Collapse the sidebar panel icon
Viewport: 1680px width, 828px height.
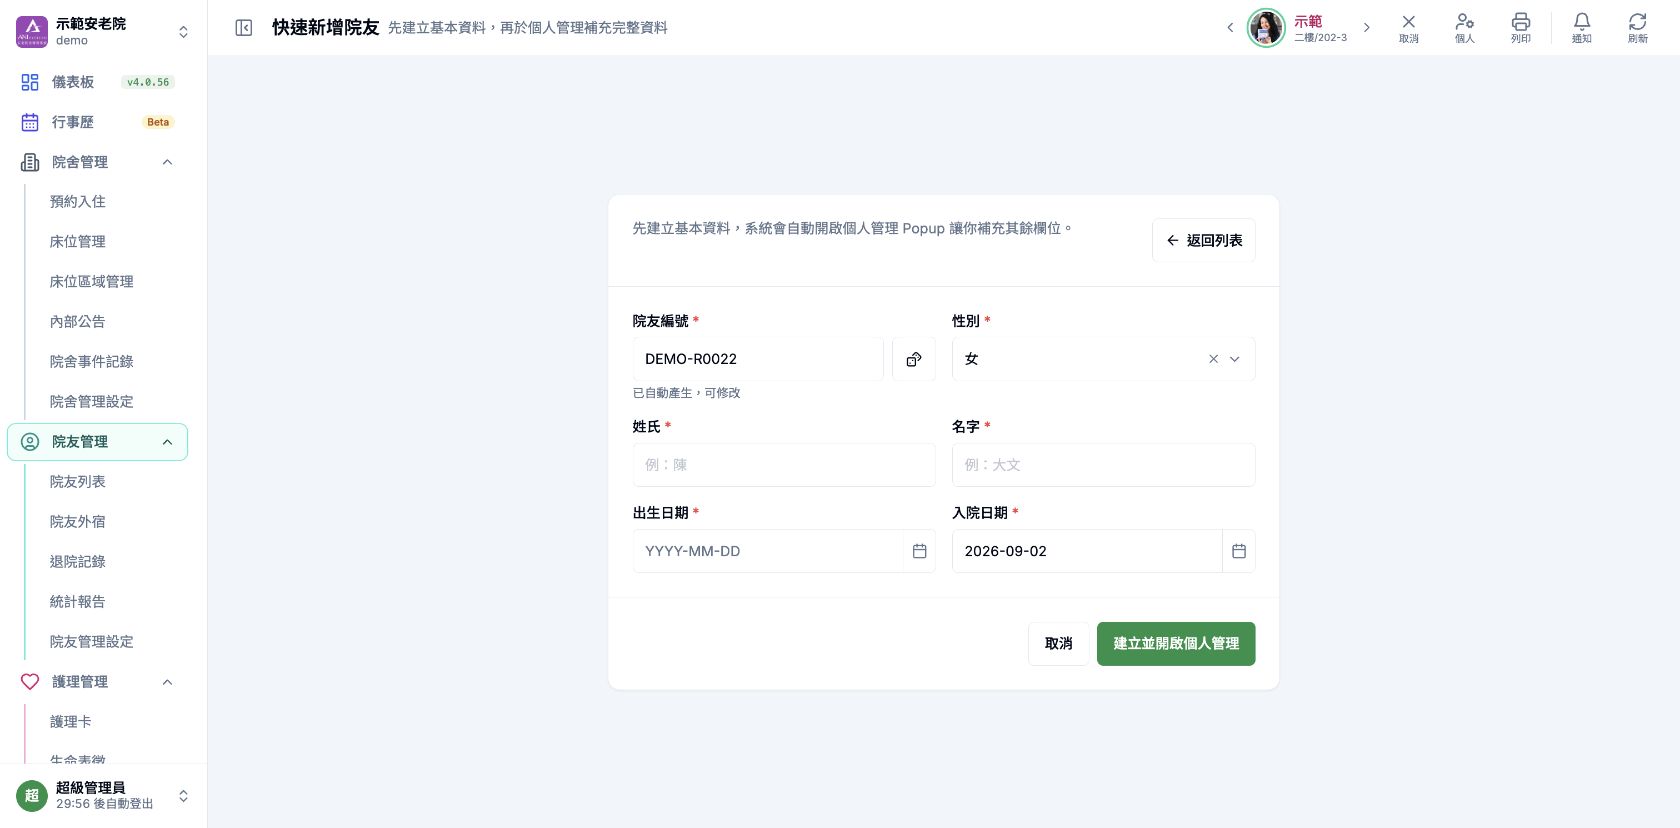[x=244, y=28]
